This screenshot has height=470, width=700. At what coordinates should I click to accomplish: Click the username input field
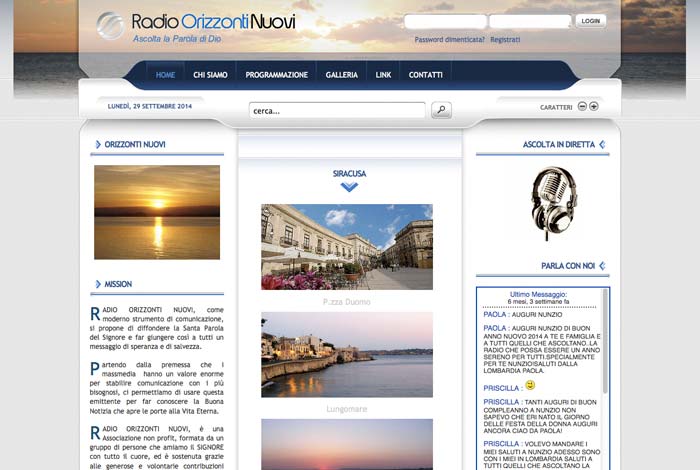click(x=445, y=21)
